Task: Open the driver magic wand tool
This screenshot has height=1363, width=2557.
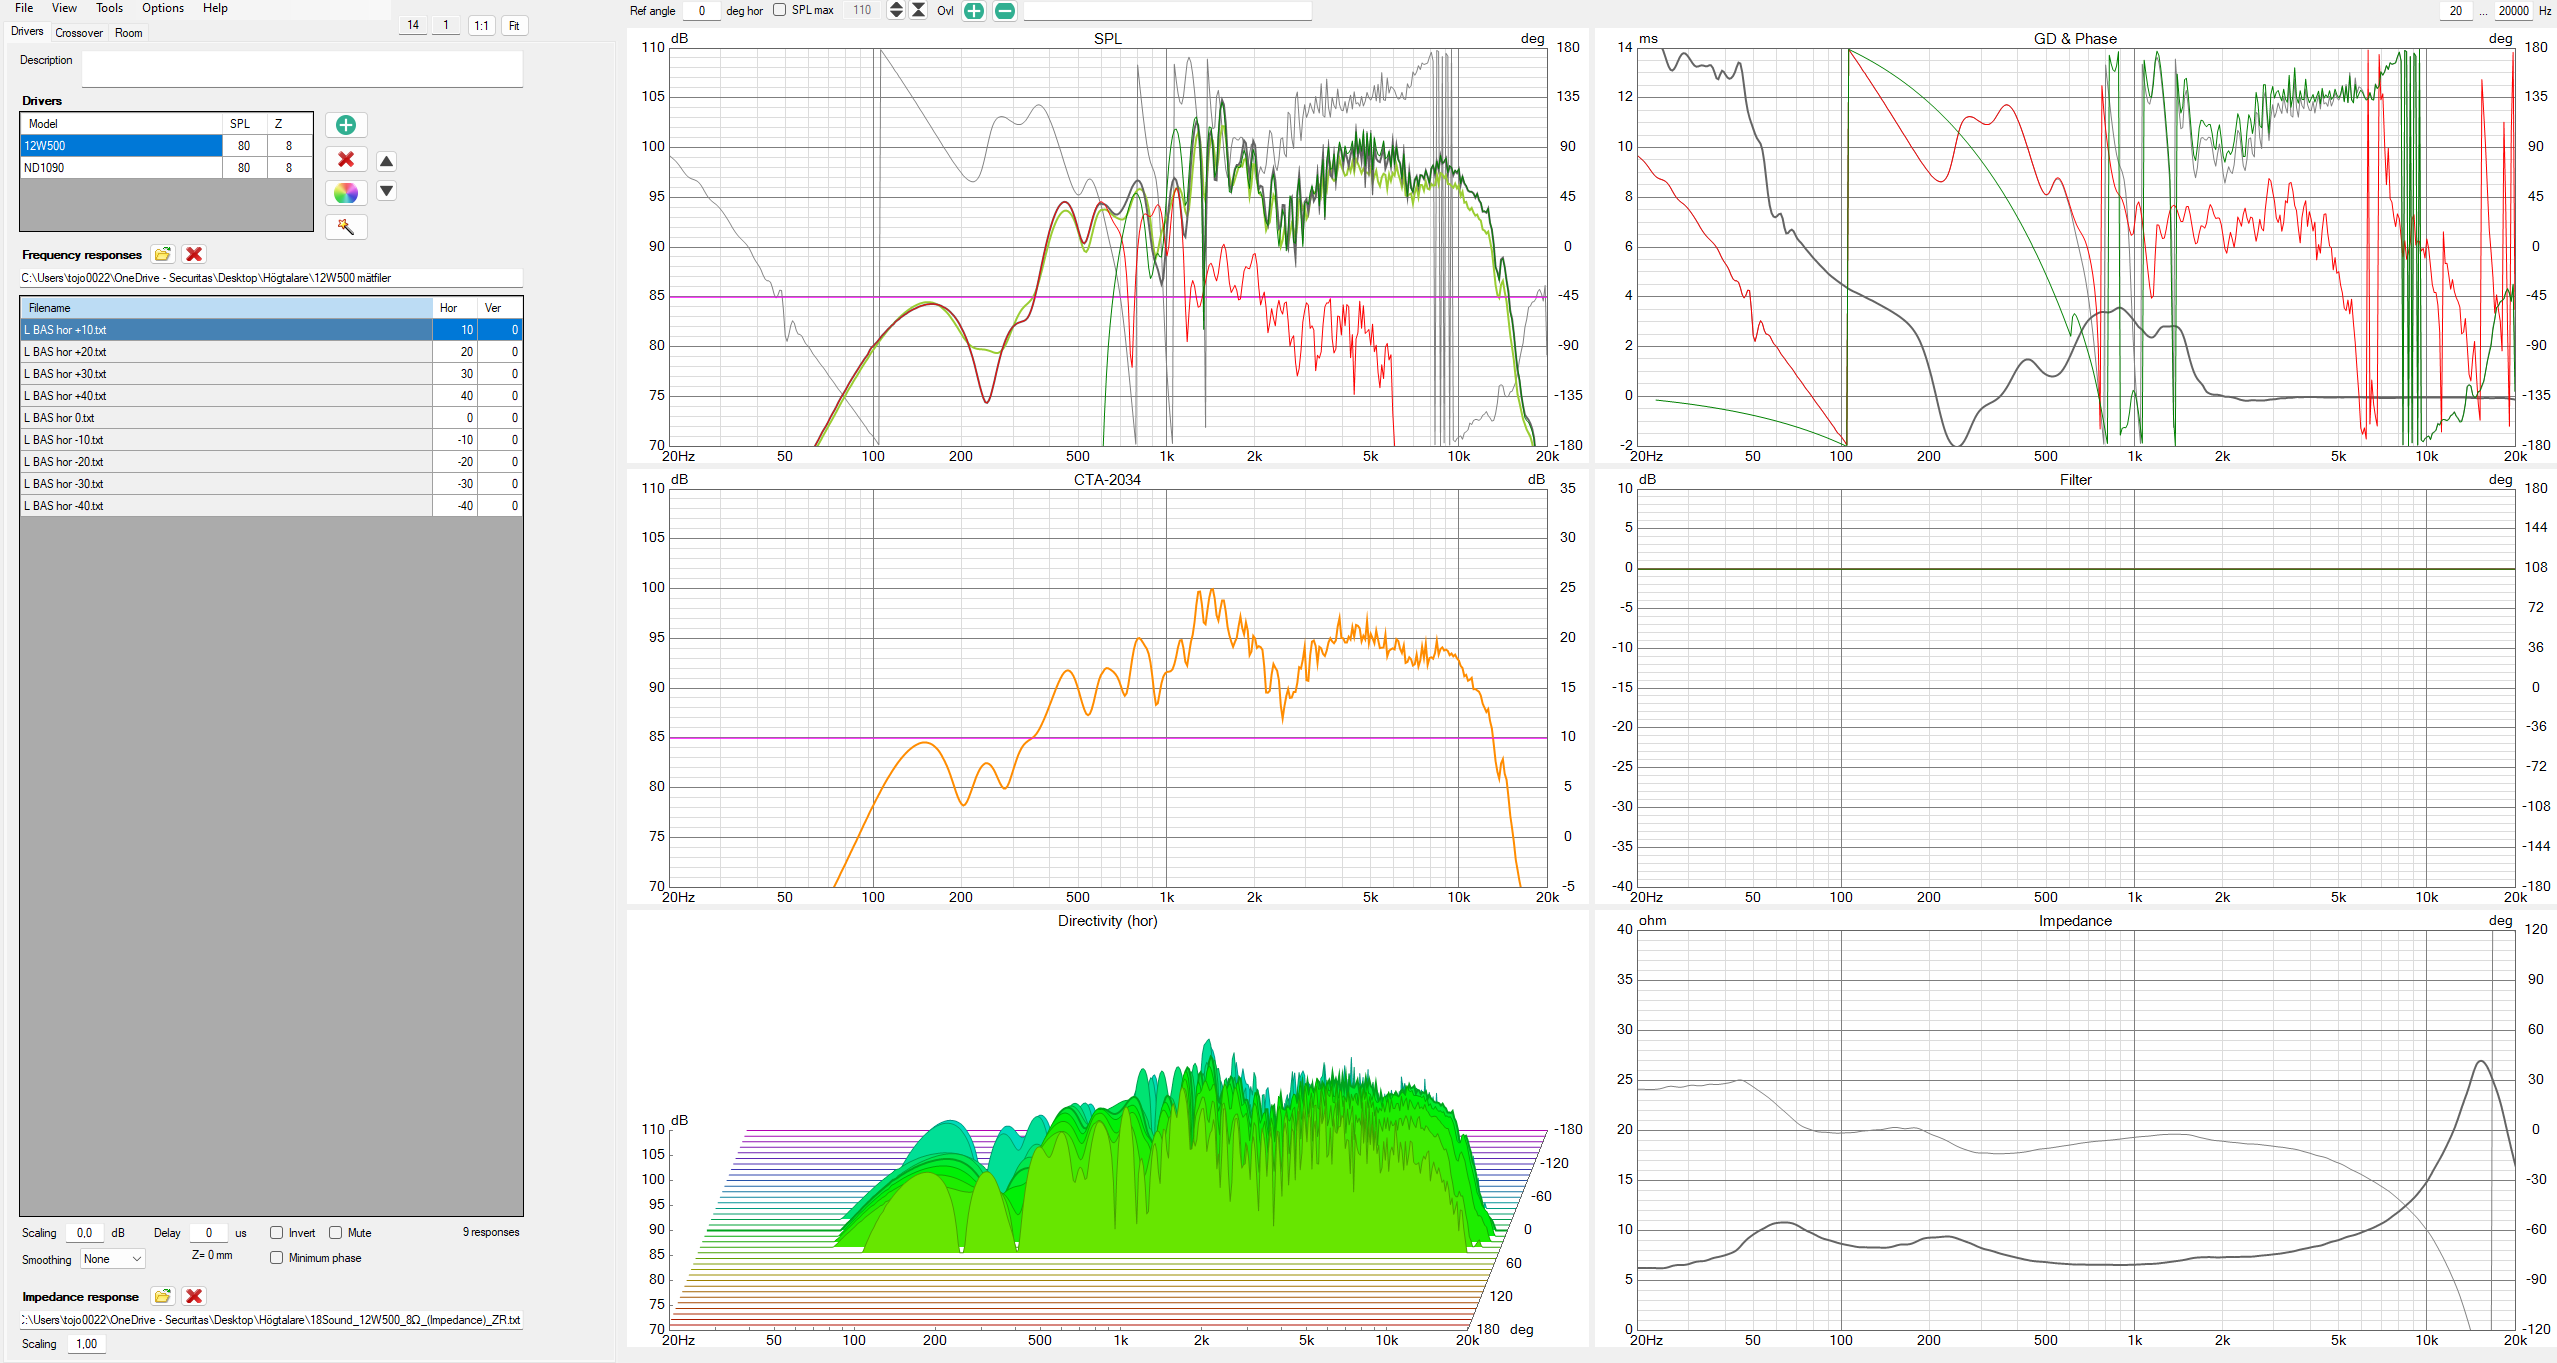Action: pyautogui.click(x=346, y=227)
